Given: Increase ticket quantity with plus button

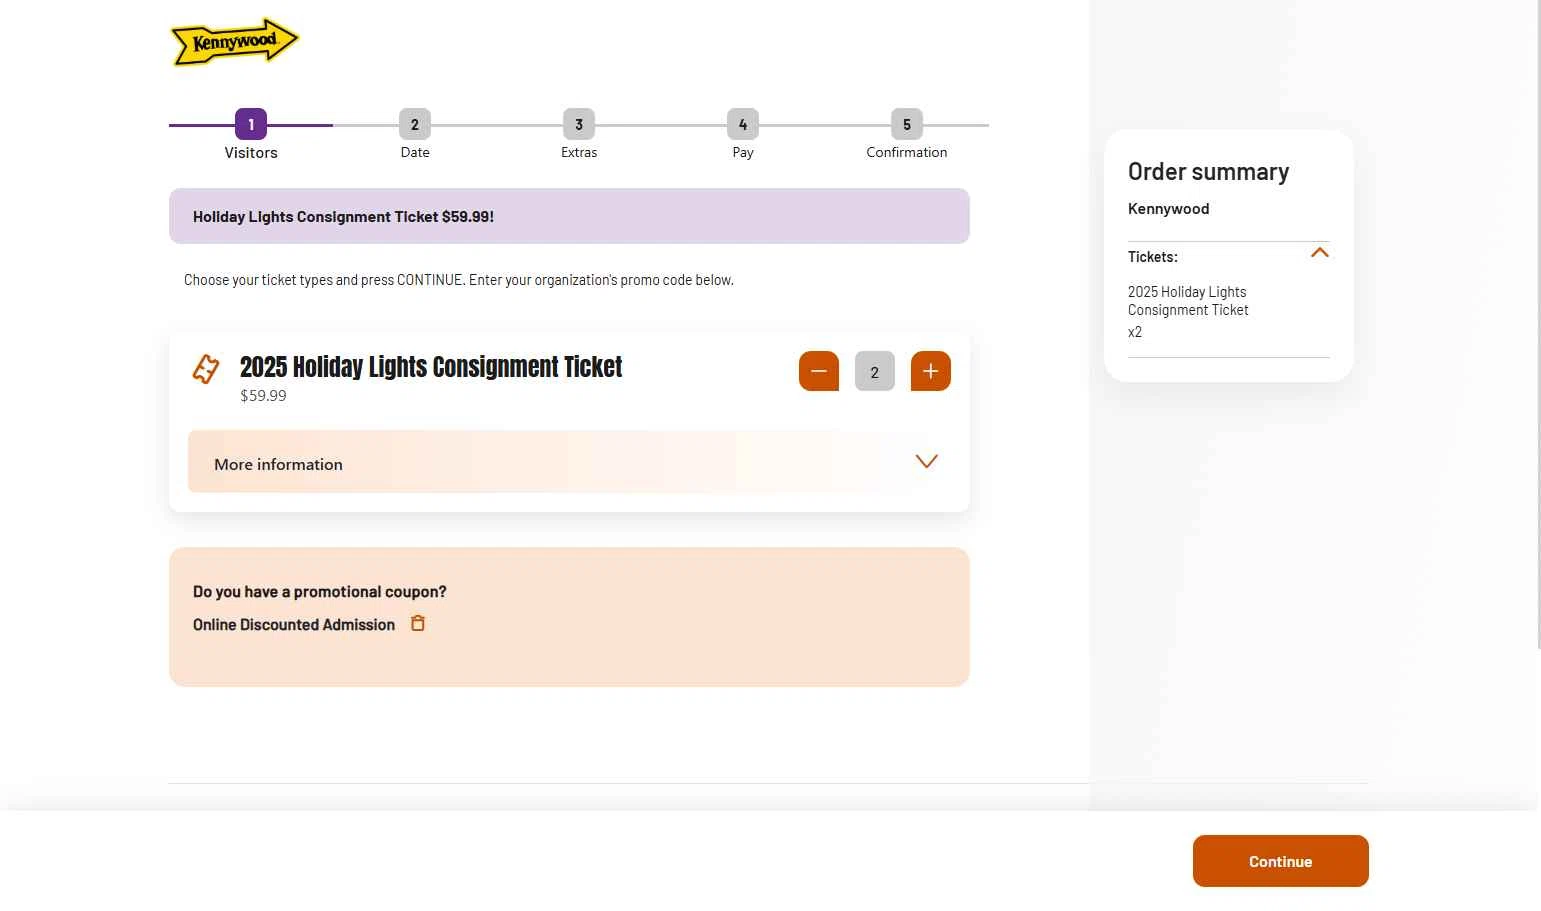Looking at the screenshot, I should tap(930, 371).
